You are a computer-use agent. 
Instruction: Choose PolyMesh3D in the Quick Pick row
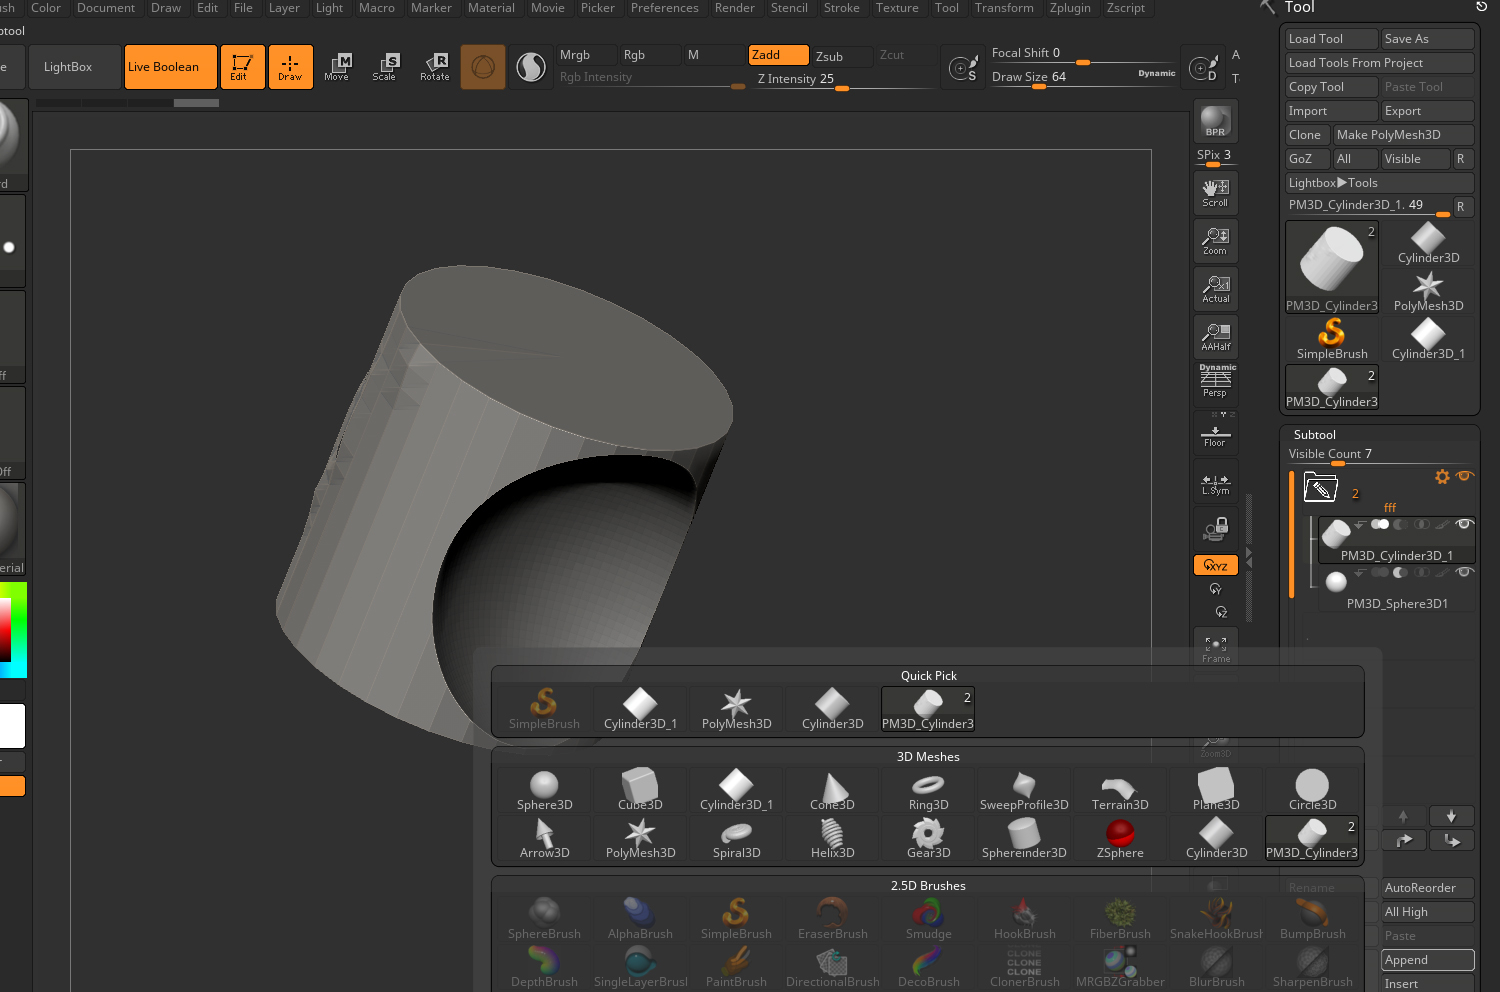coord(736,709)
